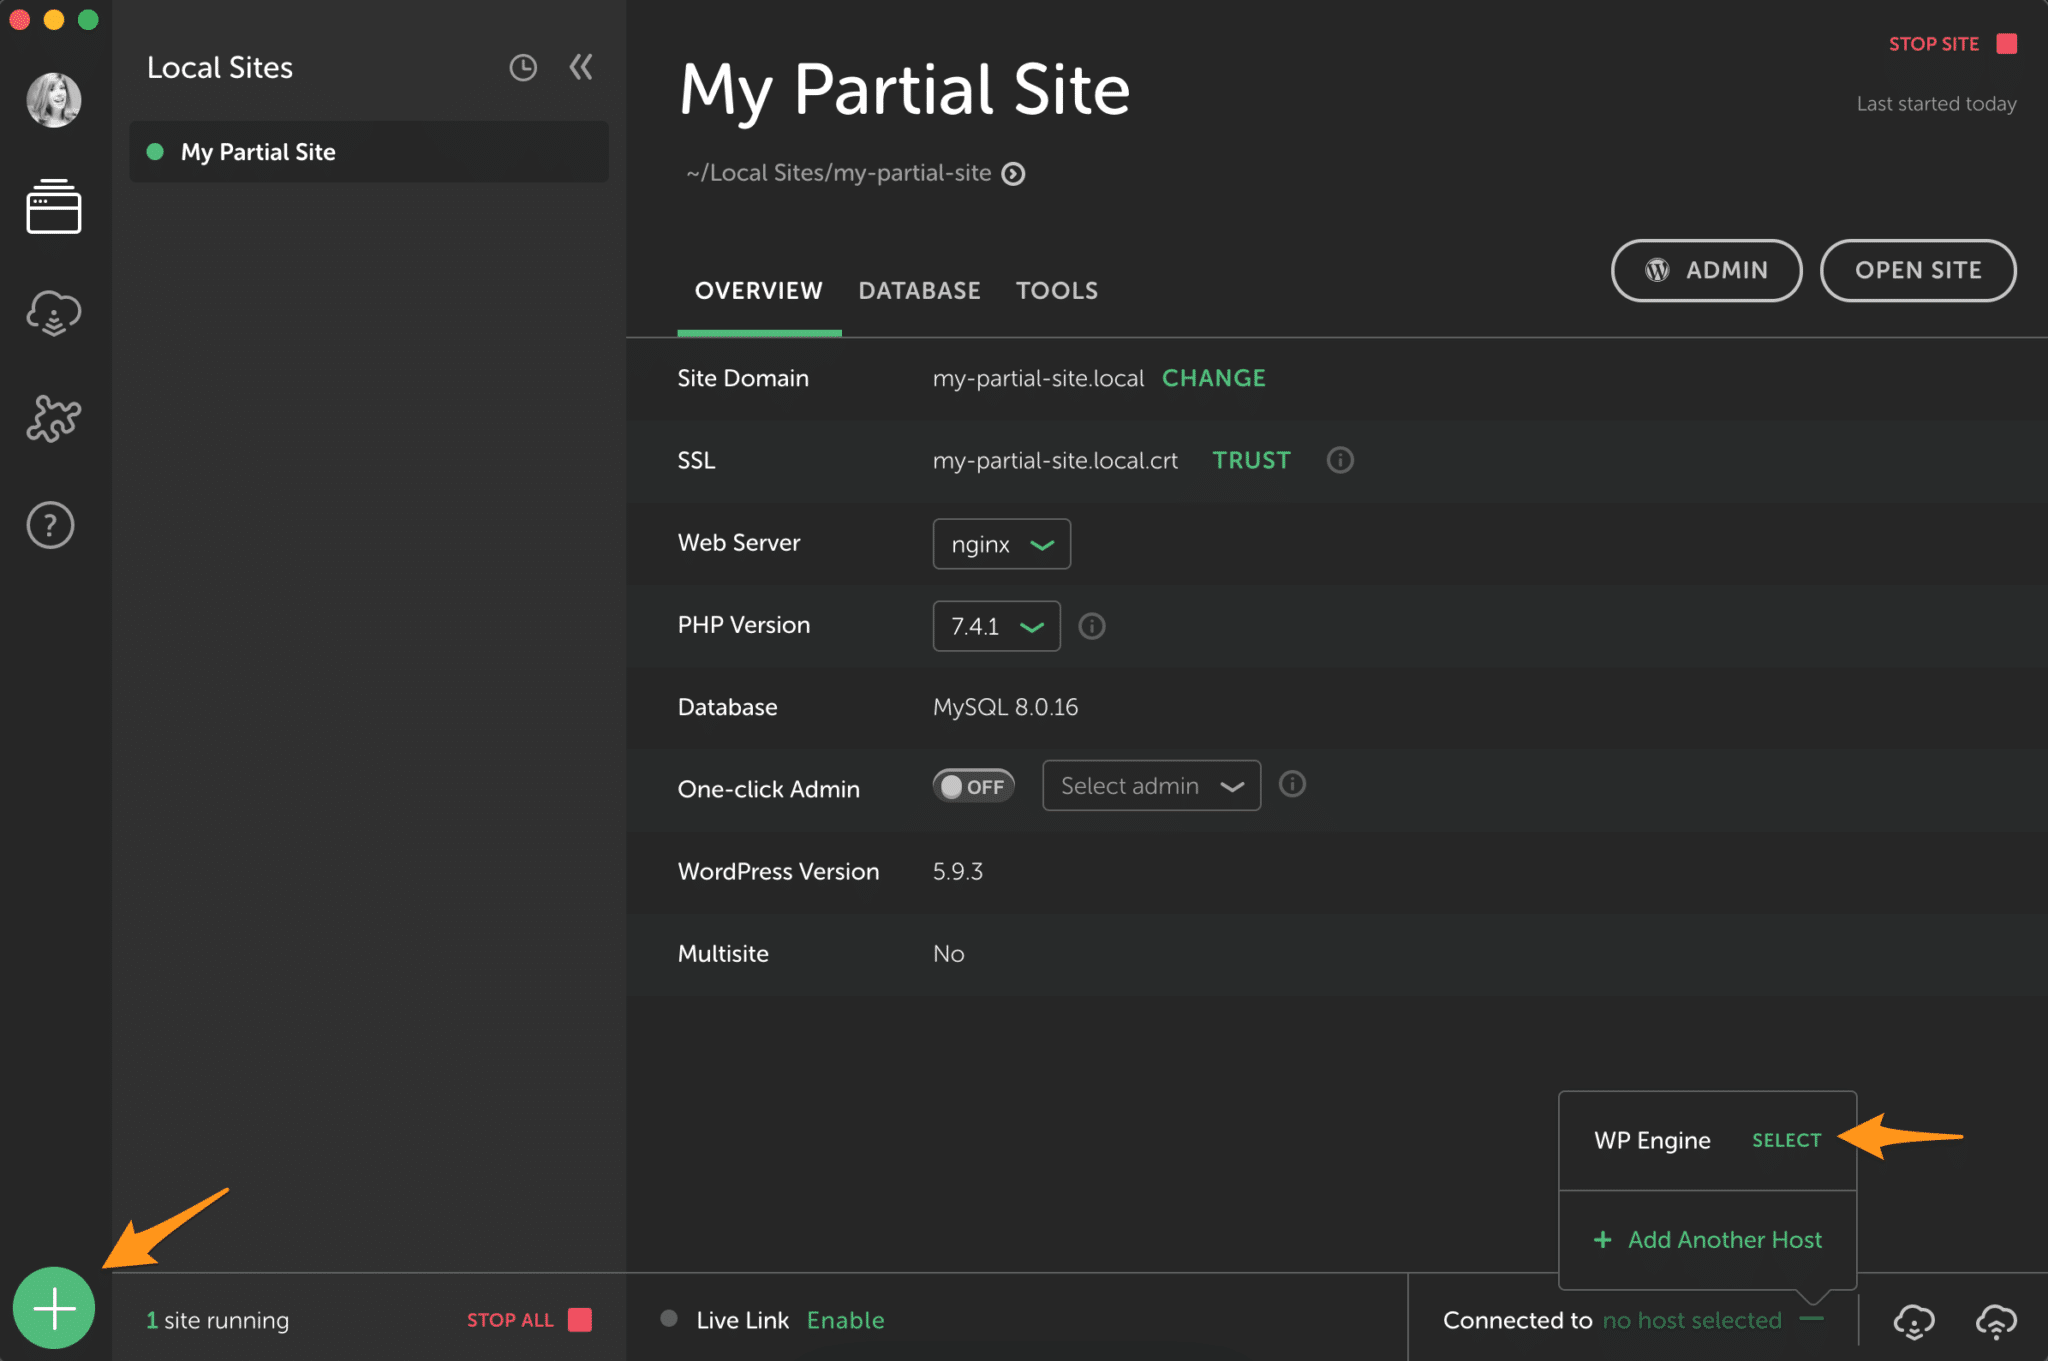Open the PHP Version 7.4.1 dropdown

pos(995,625)
